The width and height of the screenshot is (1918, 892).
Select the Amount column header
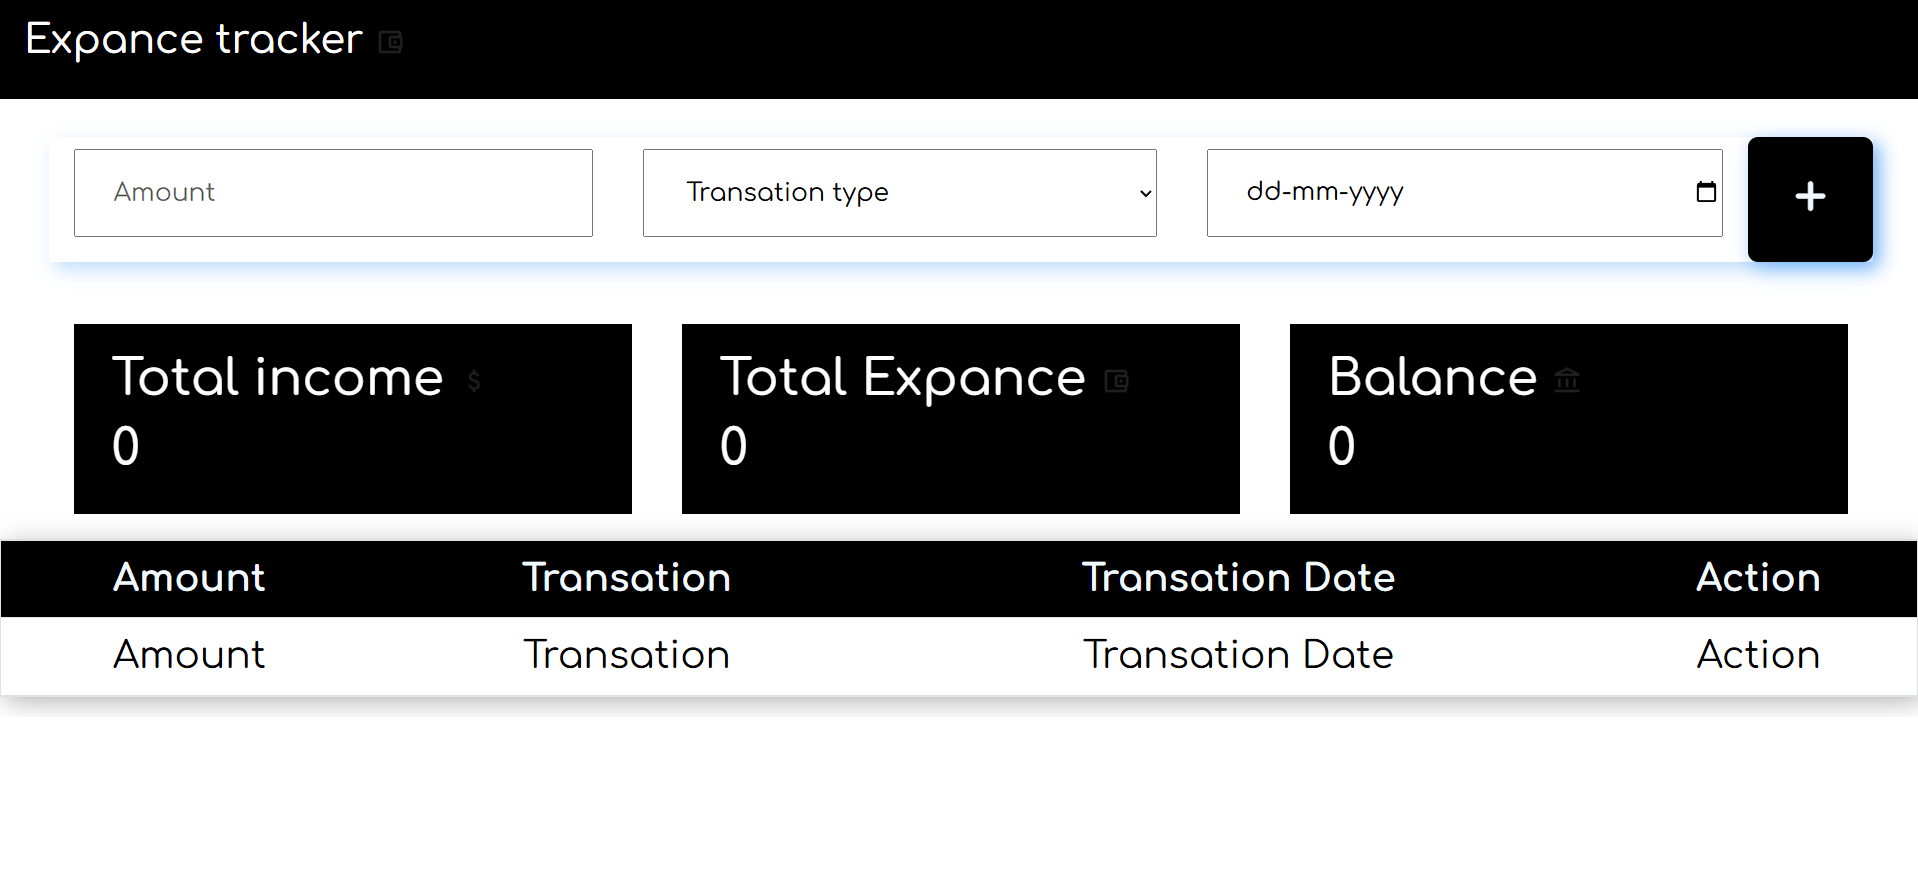point(189,578)
